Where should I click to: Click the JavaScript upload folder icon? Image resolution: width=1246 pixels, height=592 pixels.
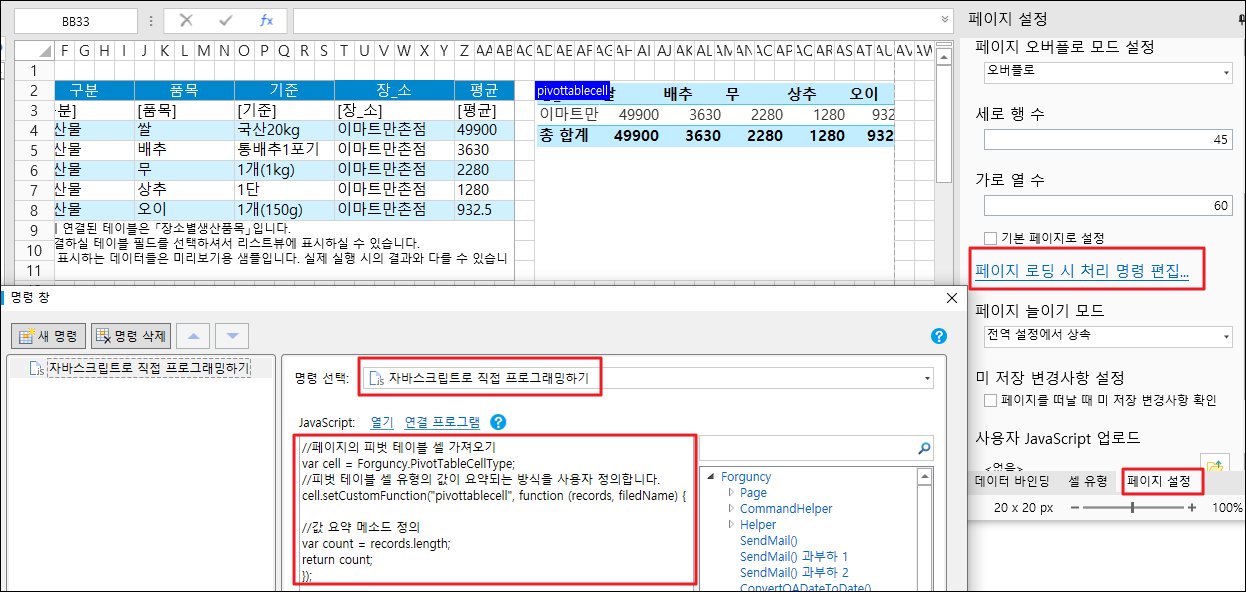[x=1214, y=465]
